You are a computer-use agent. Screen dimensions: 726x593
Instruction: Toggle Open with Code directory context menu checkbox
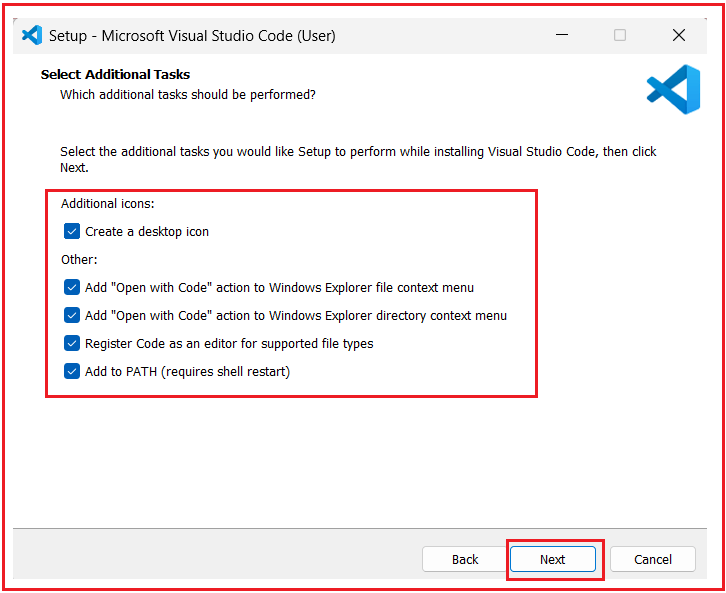click(72, 315)
